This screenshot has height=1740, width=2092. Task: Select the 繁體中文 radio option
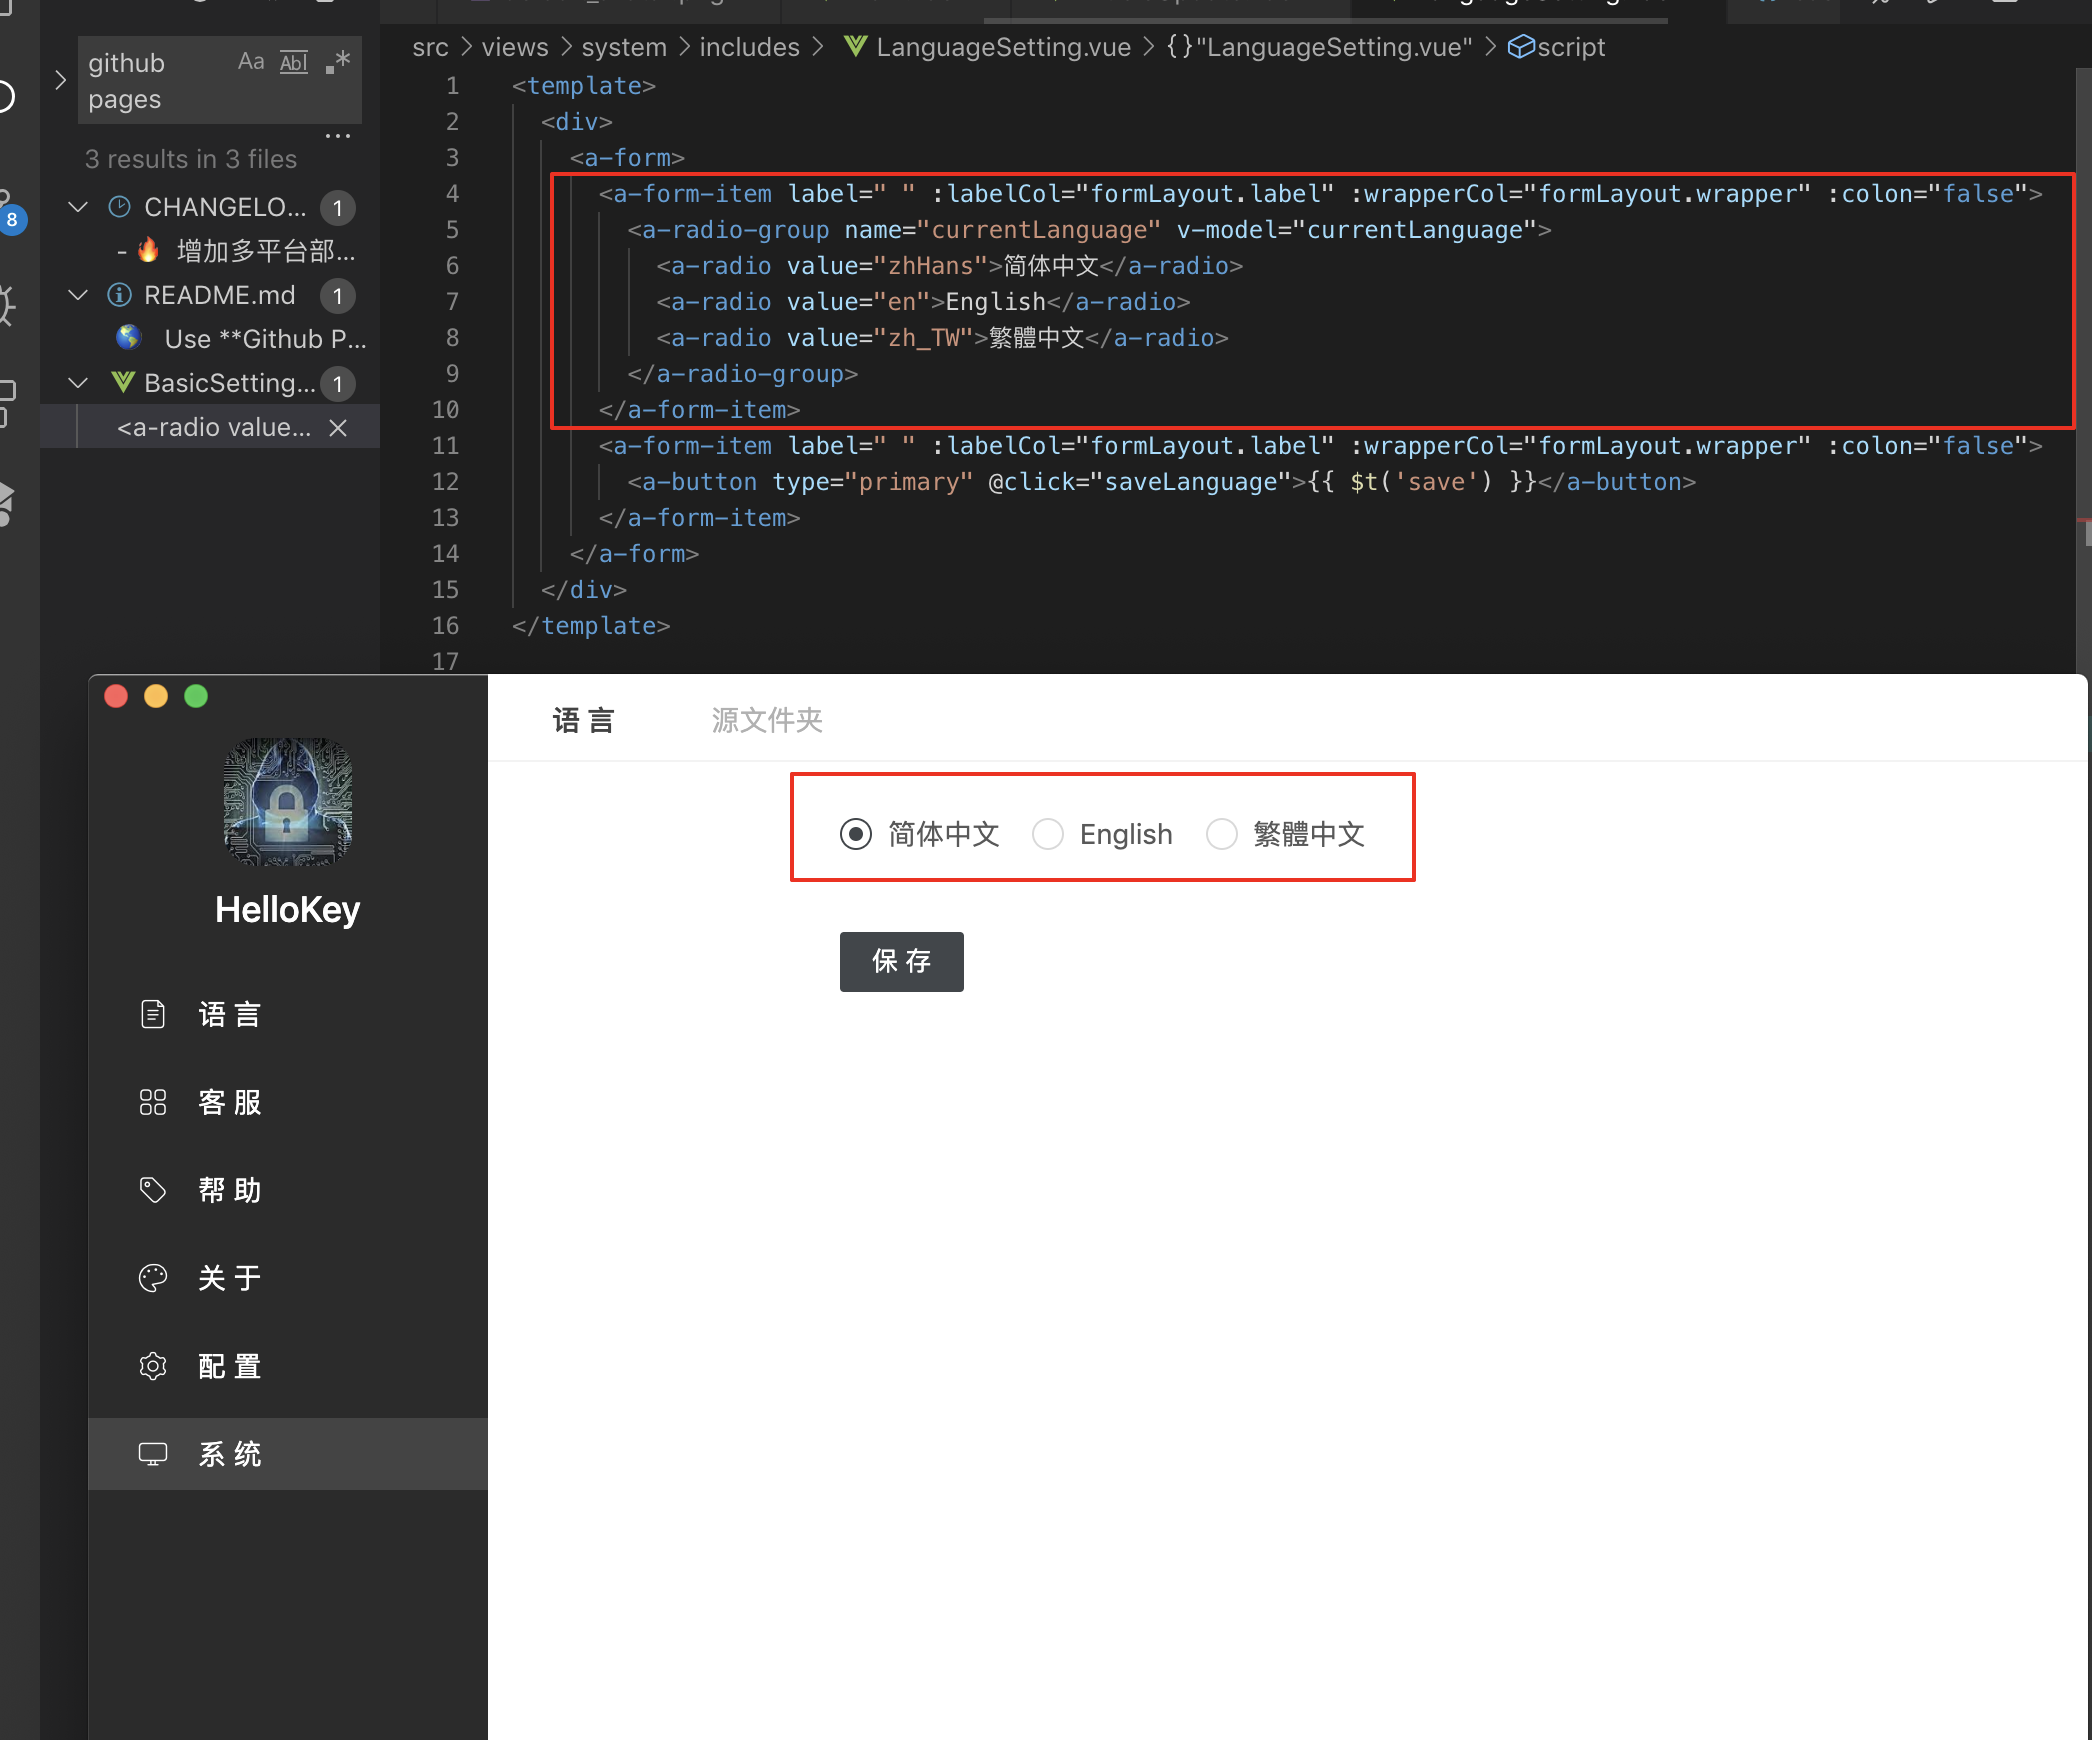(x=1222, y=833)
